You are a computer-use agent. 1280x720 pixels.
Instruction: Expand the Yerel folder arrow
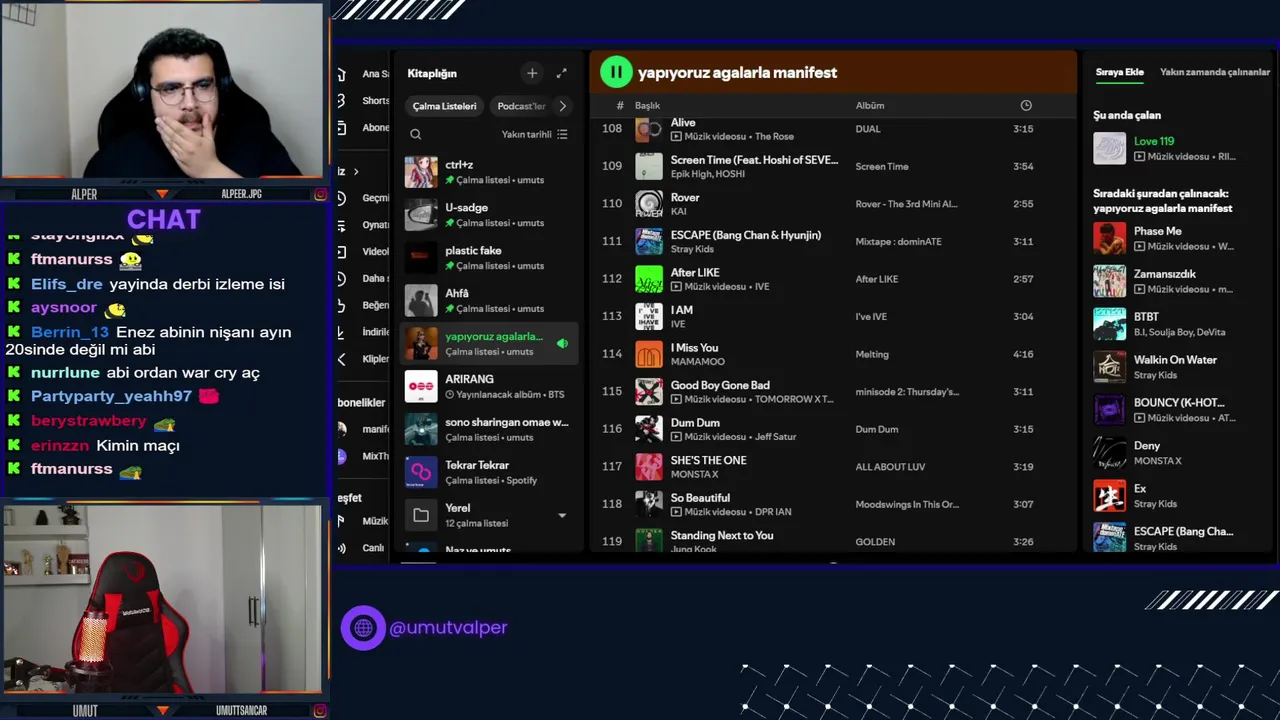[x=562, y=515]
